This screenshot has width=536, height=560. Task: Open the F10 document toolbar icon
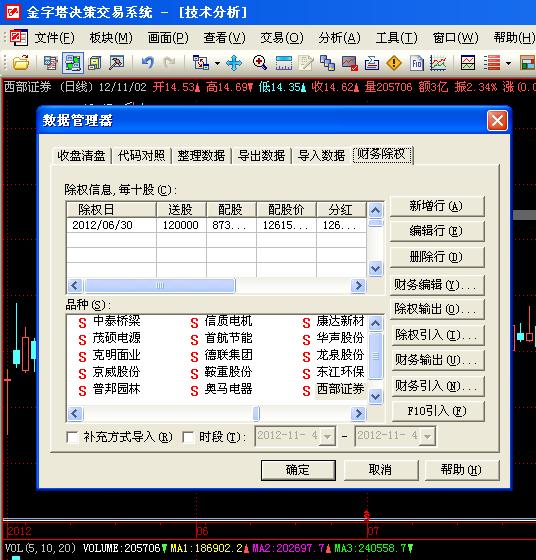pos(416,64)
